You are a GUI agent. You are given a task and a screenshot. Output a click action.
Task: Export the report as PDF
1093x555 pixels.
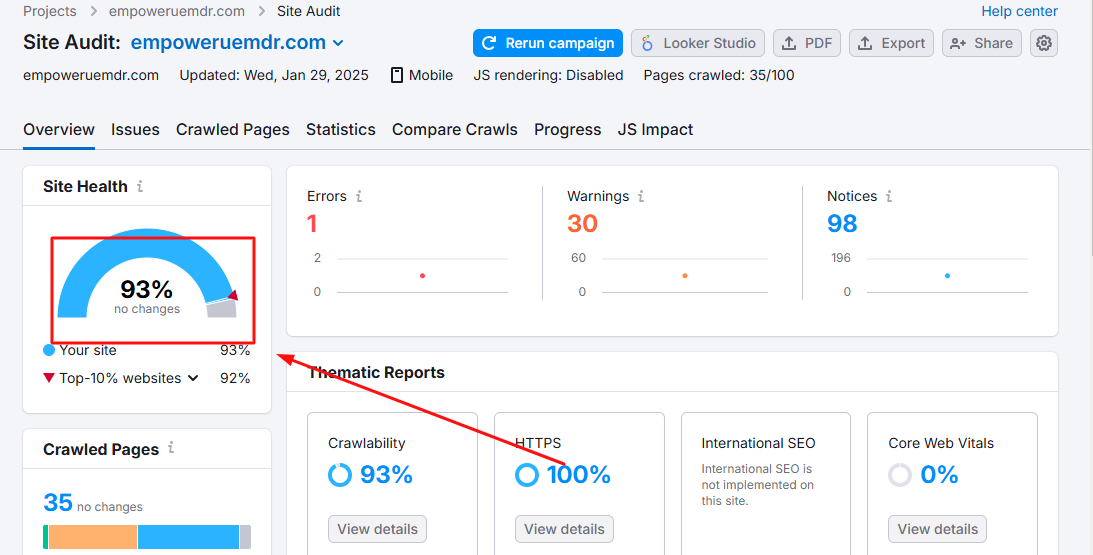[x=807, y=43]
